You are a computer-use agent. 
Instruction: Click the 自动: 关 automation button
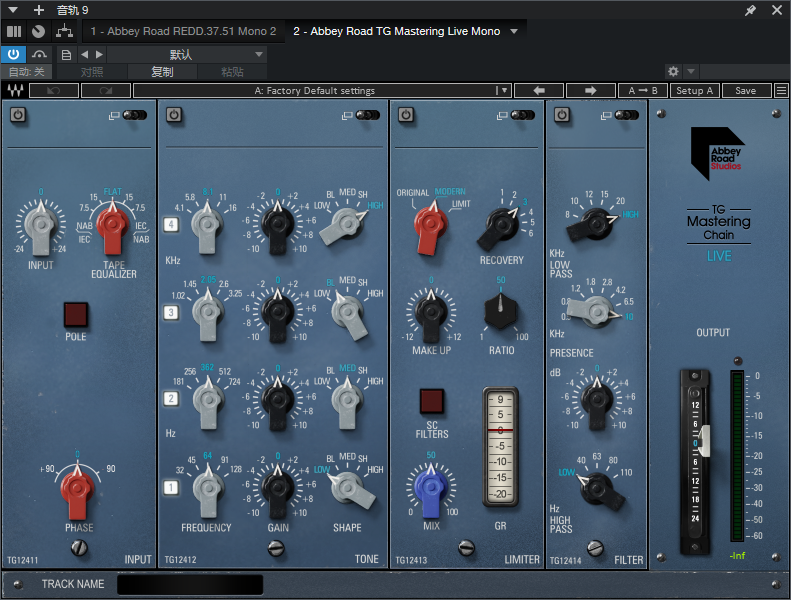point(26,72)
